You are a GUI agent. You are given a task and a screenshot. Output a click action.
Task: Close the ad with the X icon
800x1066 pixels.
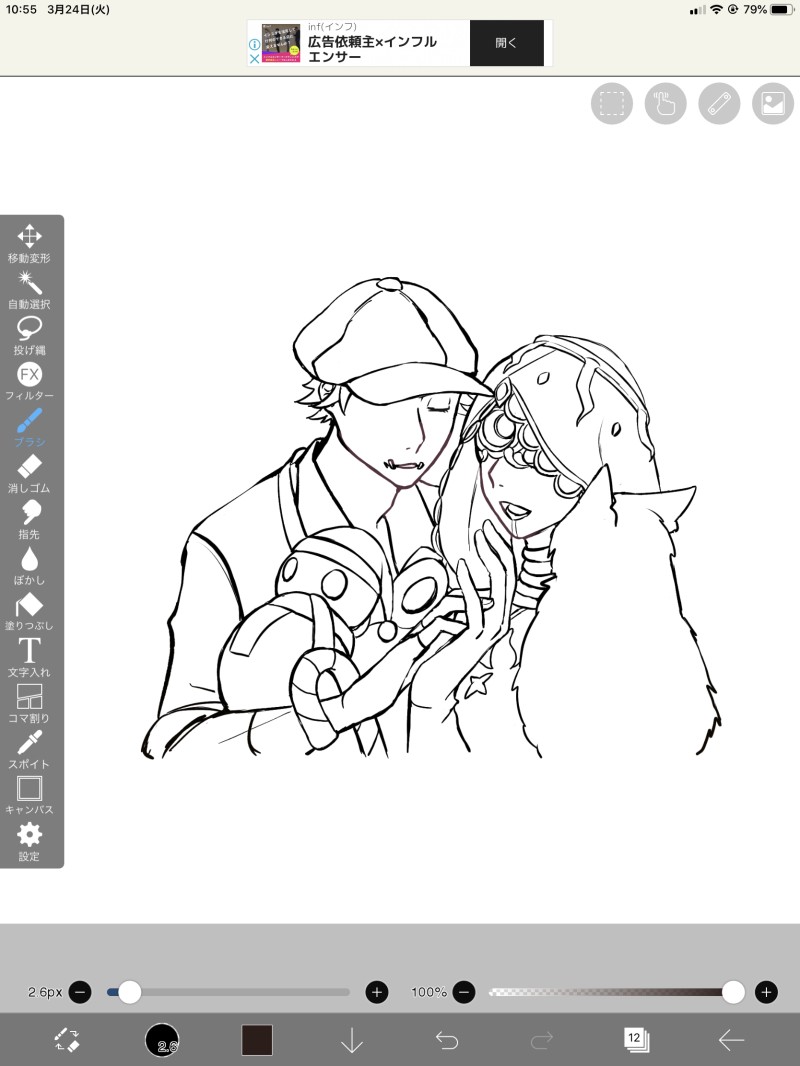pyautogui.click(x=254, y=59)
